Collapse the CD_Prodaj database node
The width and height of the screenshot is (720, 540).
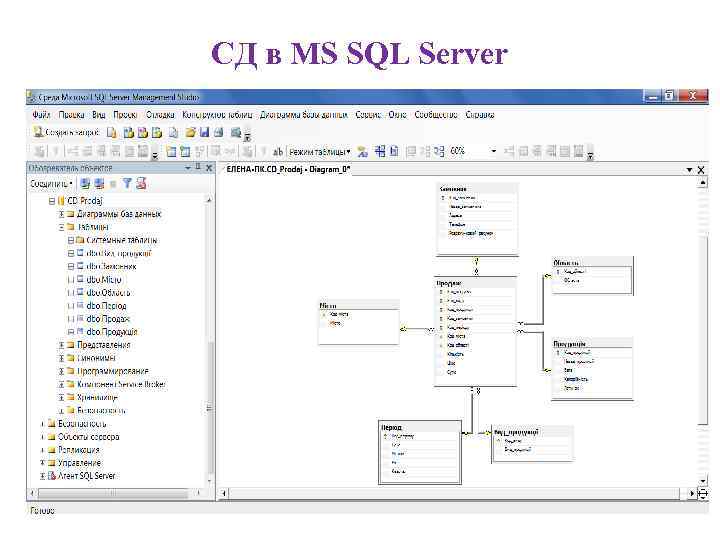(52, 201)
